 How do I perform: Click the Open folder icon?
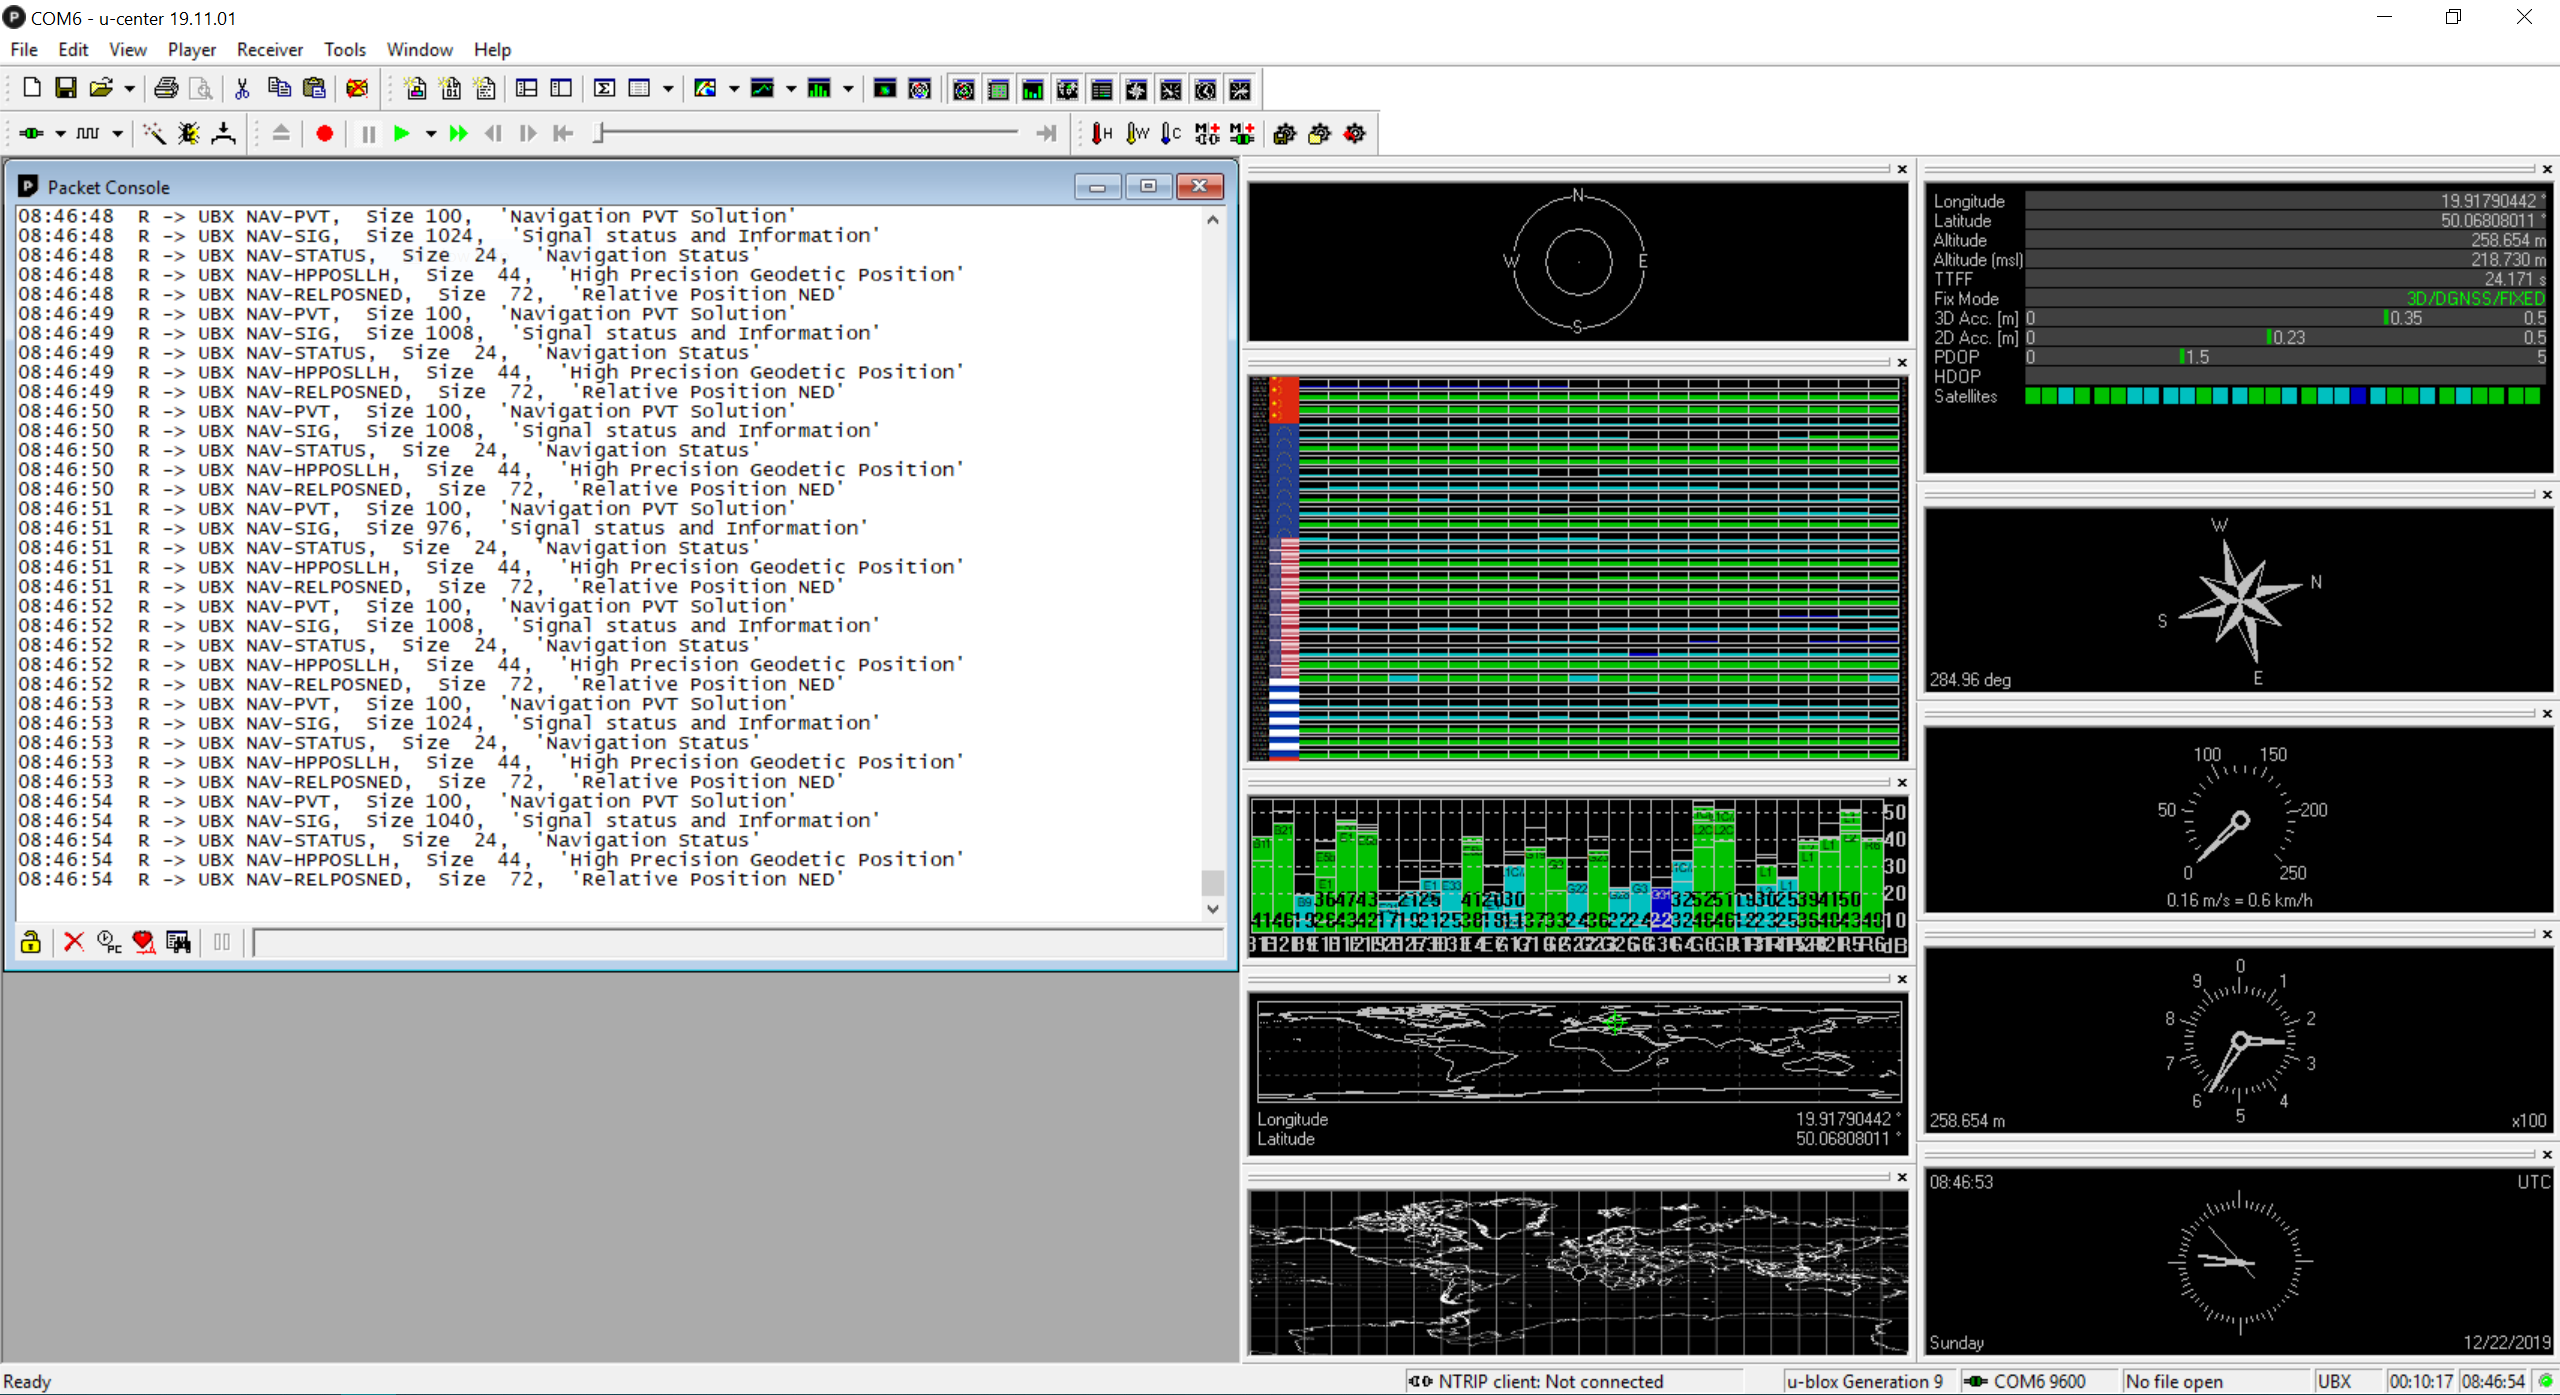pos(100,89)
